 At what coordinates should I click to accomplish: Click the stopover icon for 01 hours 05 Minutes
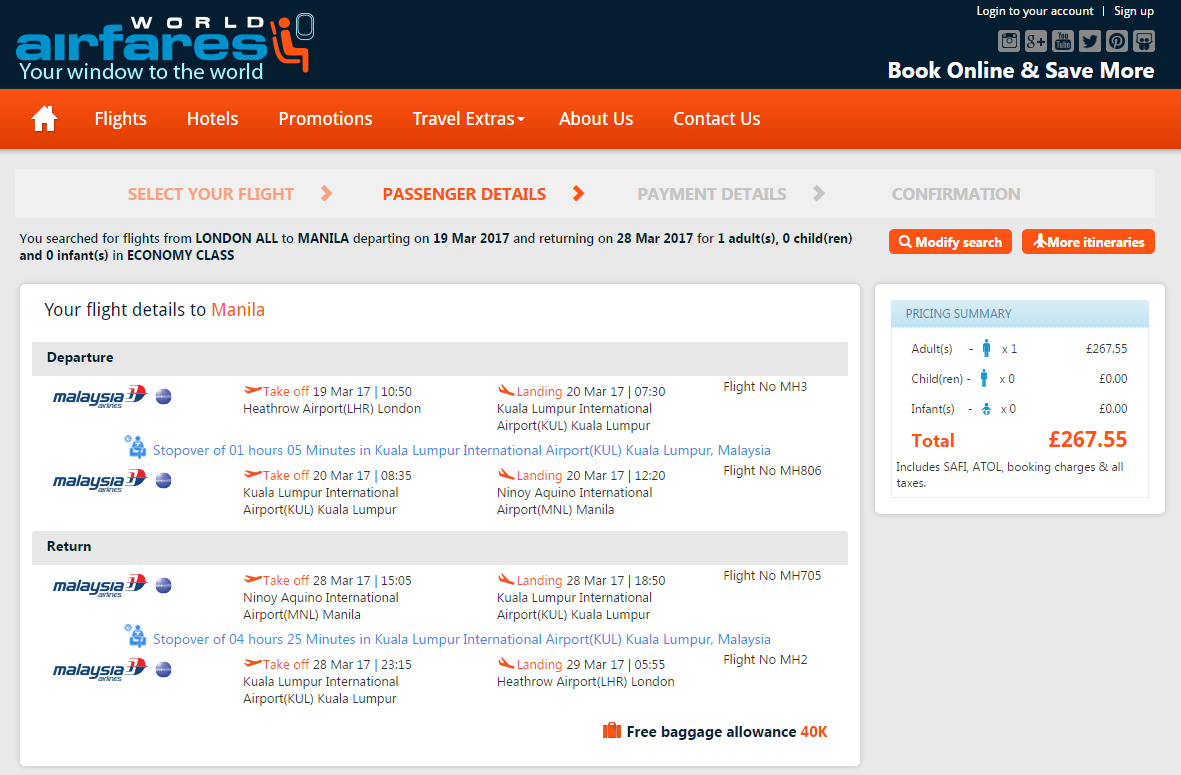pyautogui.click(x=136, y=447)
